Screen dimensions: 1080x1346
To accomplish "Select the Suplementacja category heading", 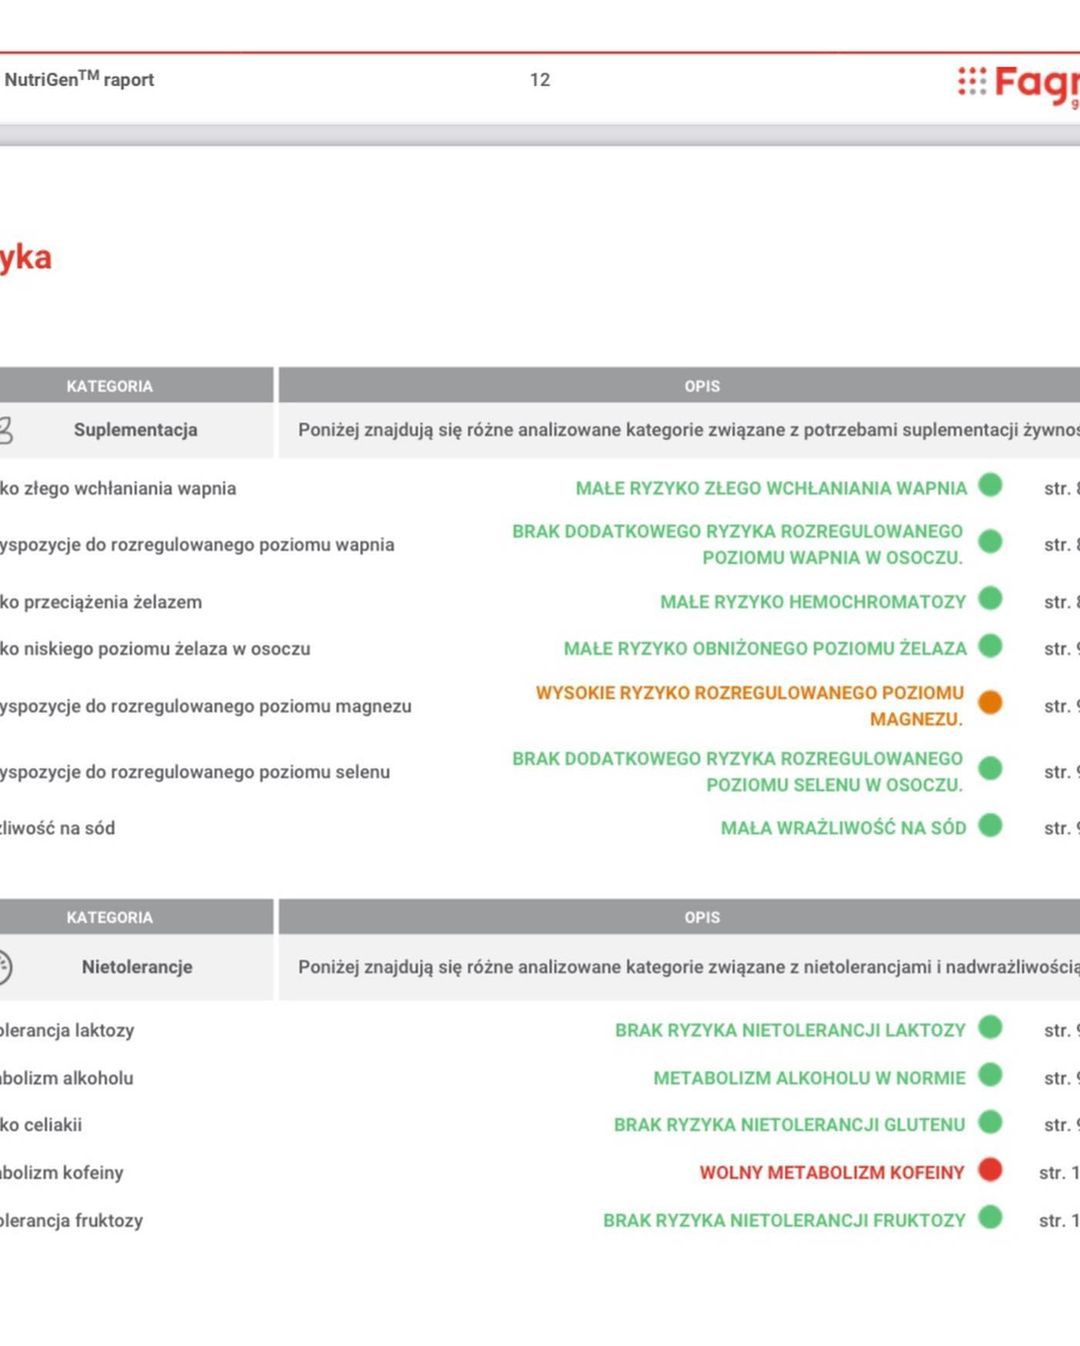I will coord(135,430).
